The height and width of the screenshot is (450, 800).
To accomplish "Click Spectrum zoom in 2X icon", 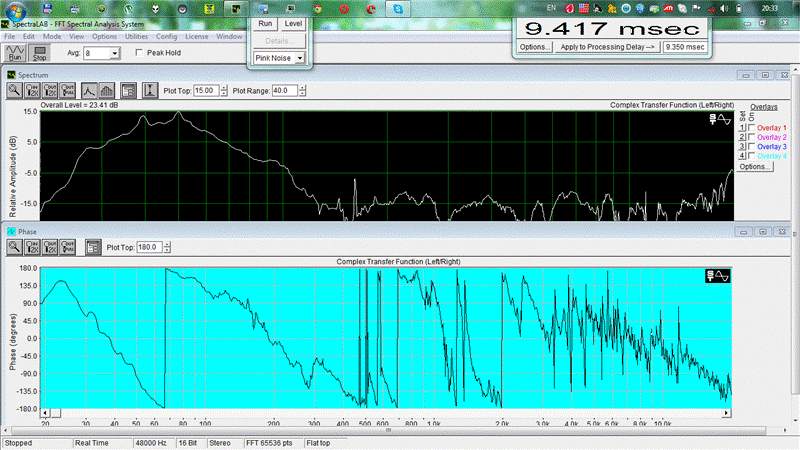I will point(32,91).
